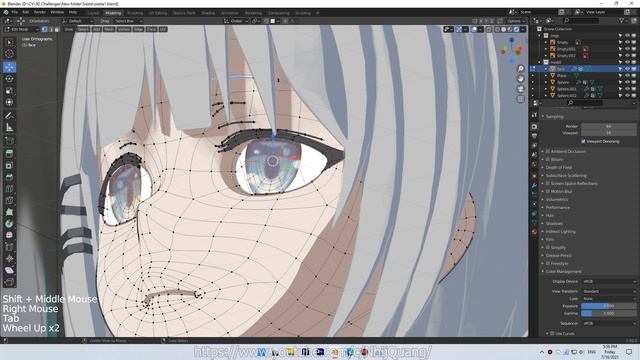Image resolution: width=640 pixels, height=360 pixels.
Task: Select the Poly Build tool
Action: (x=9, y=212)
